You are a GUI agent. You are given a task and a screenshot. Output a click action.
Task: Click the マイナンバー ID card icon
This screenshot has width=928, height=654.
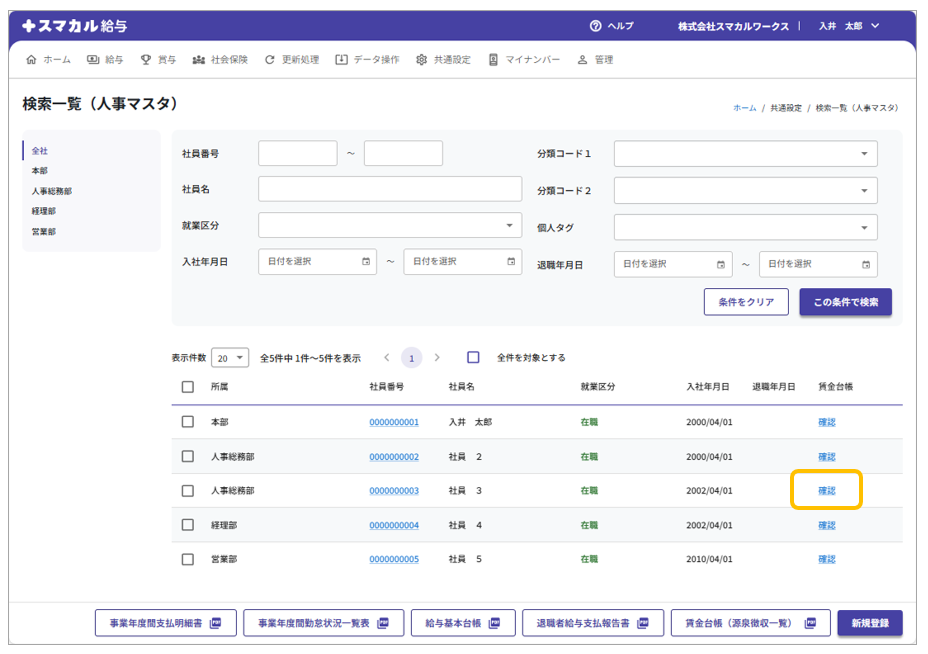tap(493, 60)
